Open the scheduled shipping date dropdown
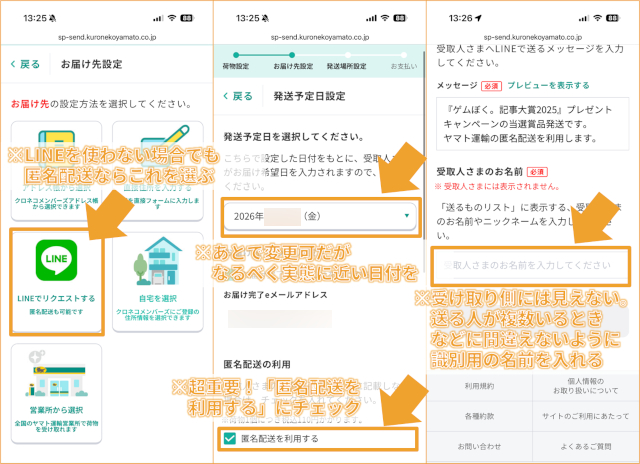 coord(320,214)
